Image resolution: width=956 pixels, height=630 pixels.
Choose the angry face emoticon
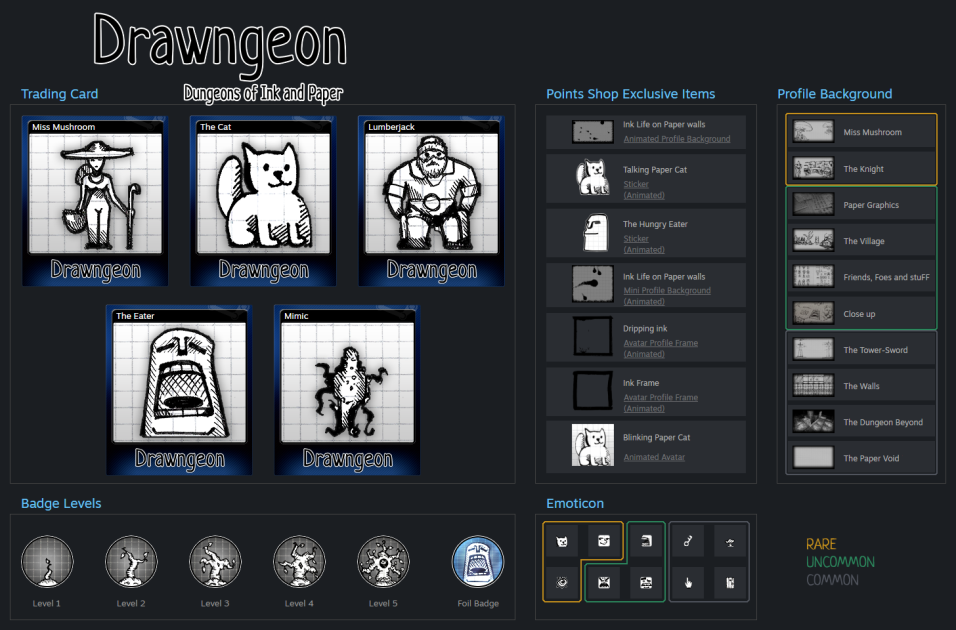[x=604, y=583]
